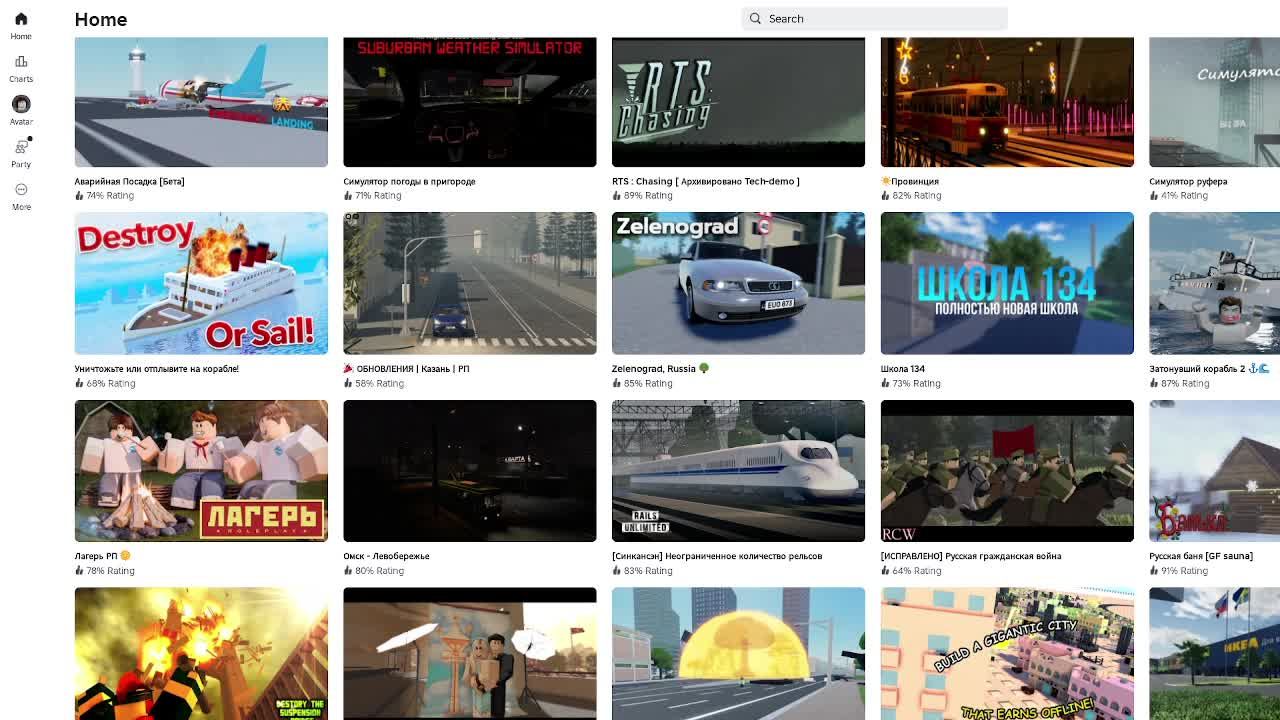Open the Avatar sidebar icon

coord(21,111)
